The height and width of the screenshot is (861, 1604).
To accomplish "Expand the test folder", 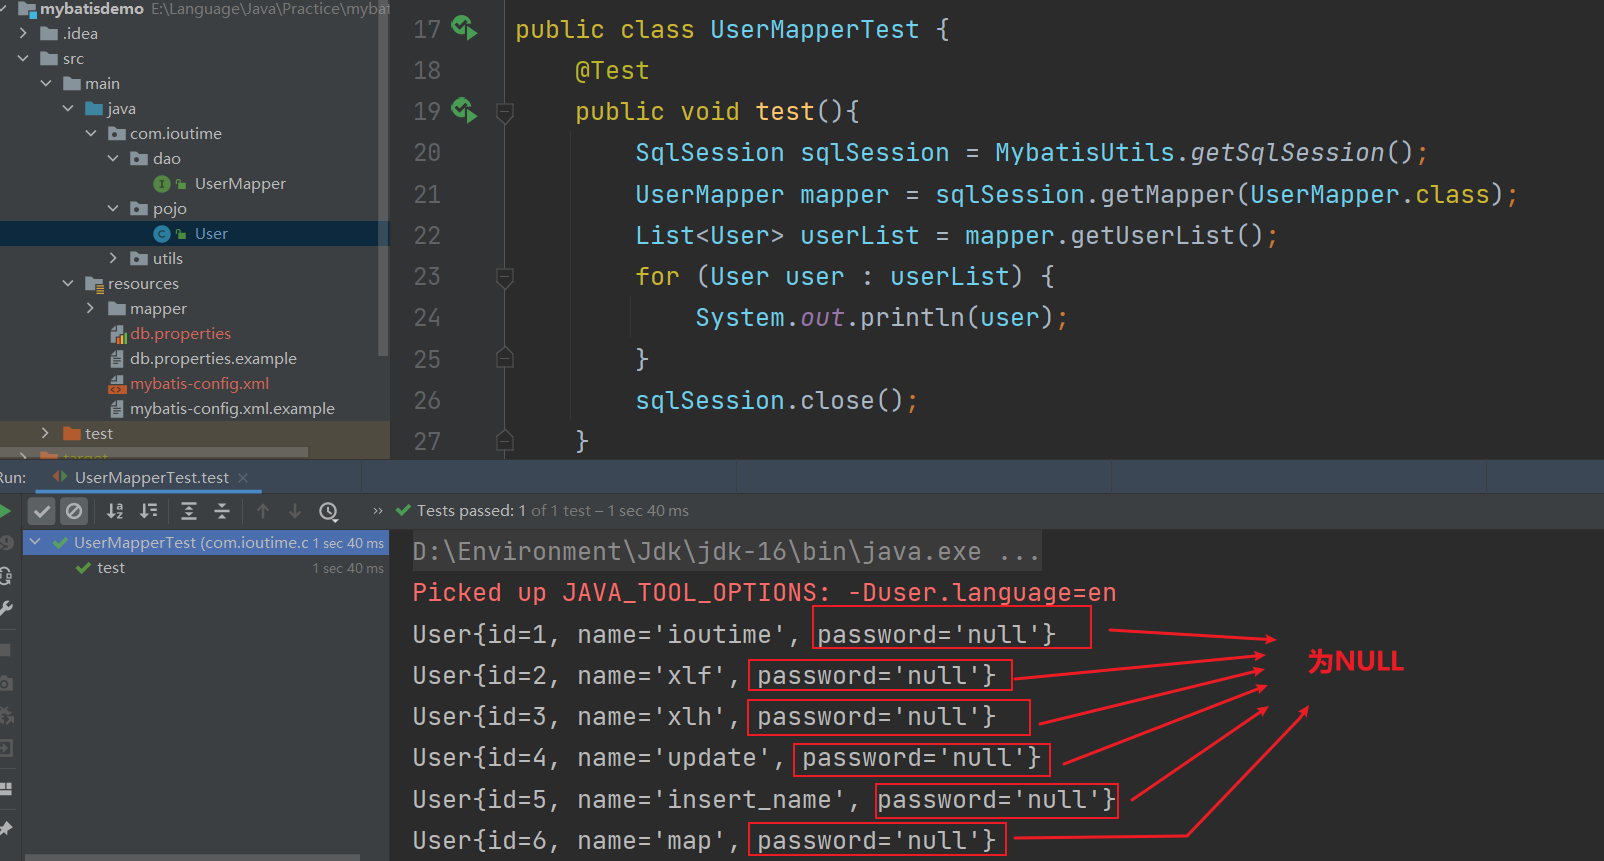I will (46, 434).
